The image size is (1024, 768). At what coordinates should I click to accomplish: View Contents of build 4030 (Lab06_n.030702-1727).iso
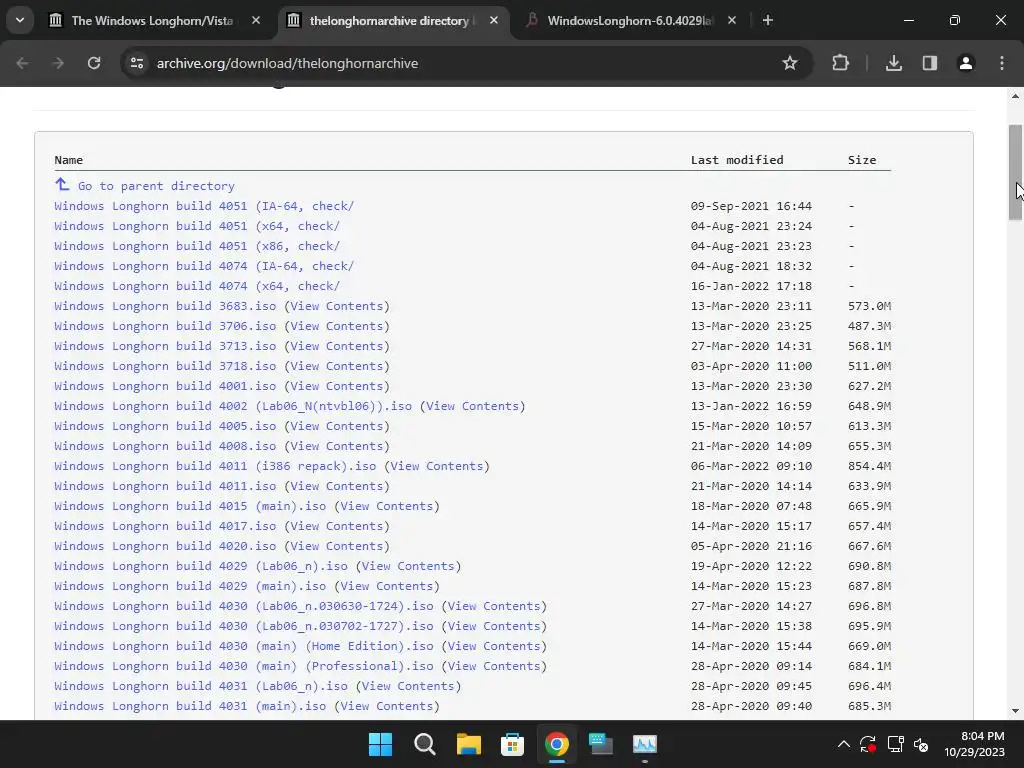coord(494,626)
